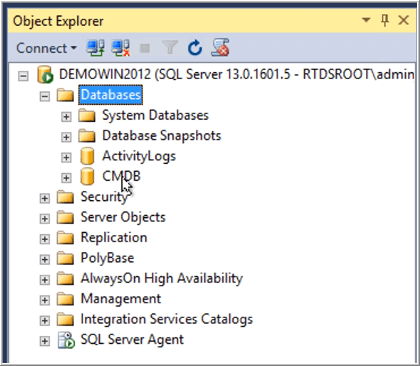This screenshot has width=420, height=366.
Task: Click the Security folder icon
Action: pyautogui.click(x=65, y=197)
